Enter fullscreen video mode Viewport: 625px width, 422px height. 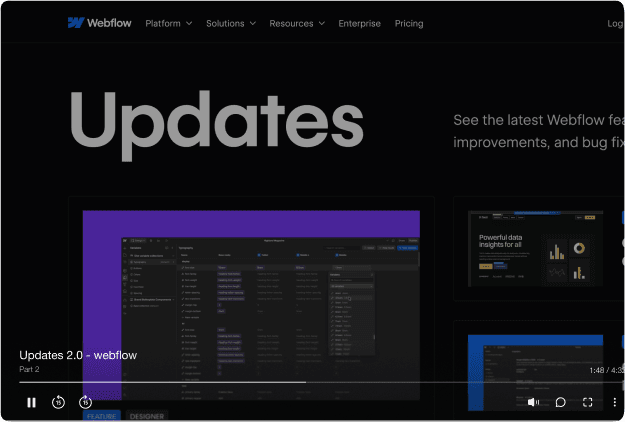pyautogui.click(x=588, y=402)
